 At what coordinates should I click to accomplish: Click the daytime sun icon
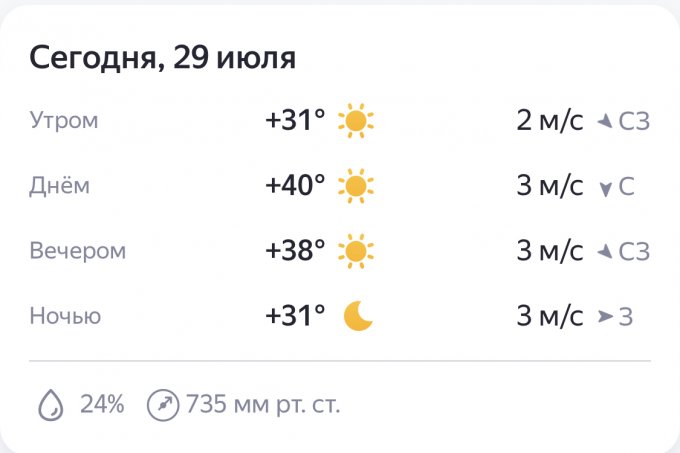coord(355,186)
